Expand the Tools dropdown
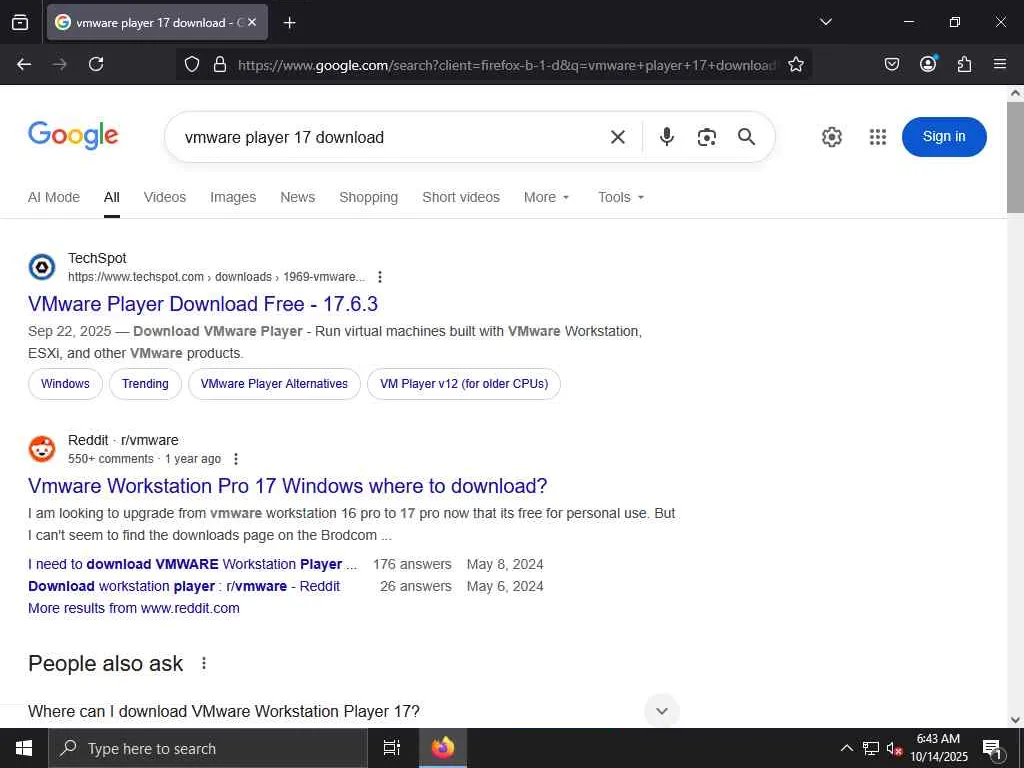 point(621,197)
